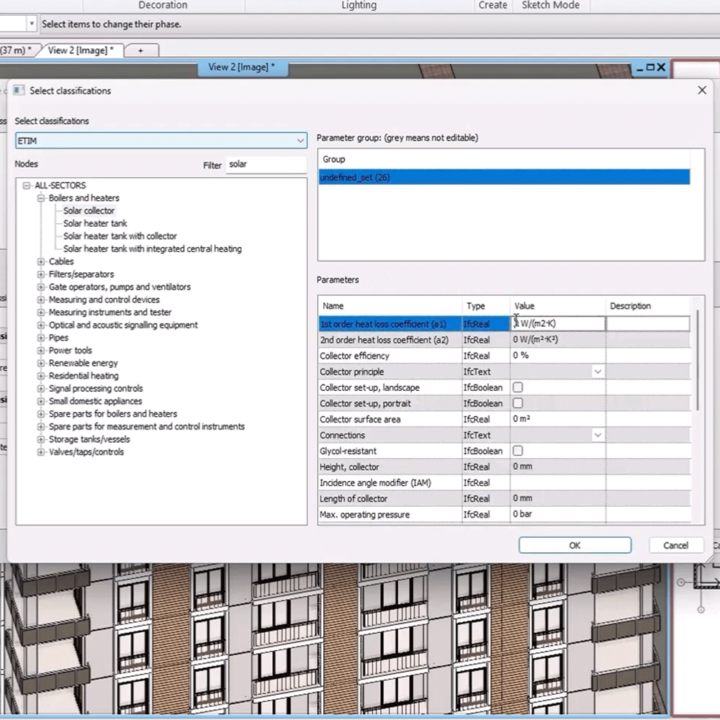
Task: Click the Height, collector '0 mm' value
Action: [x=522, y=467]
